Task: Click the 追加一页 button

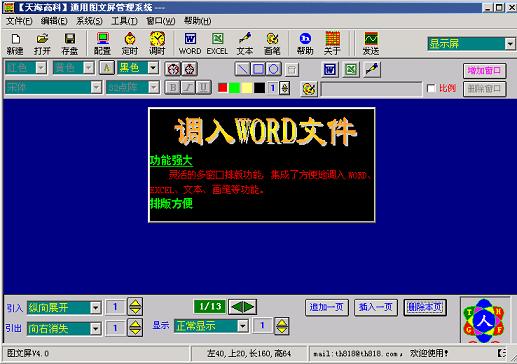Action: [327, 307]
